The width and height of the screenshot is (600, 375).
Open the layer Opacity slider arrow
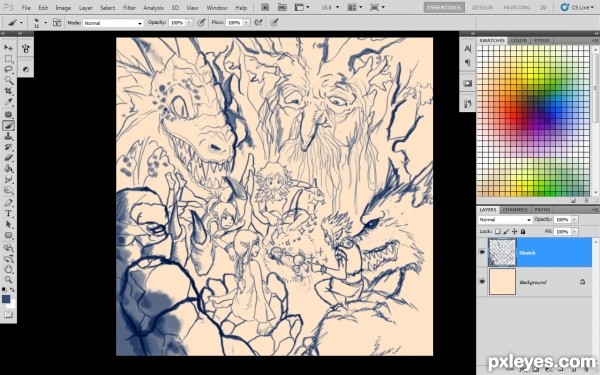[x=574, y=219]
